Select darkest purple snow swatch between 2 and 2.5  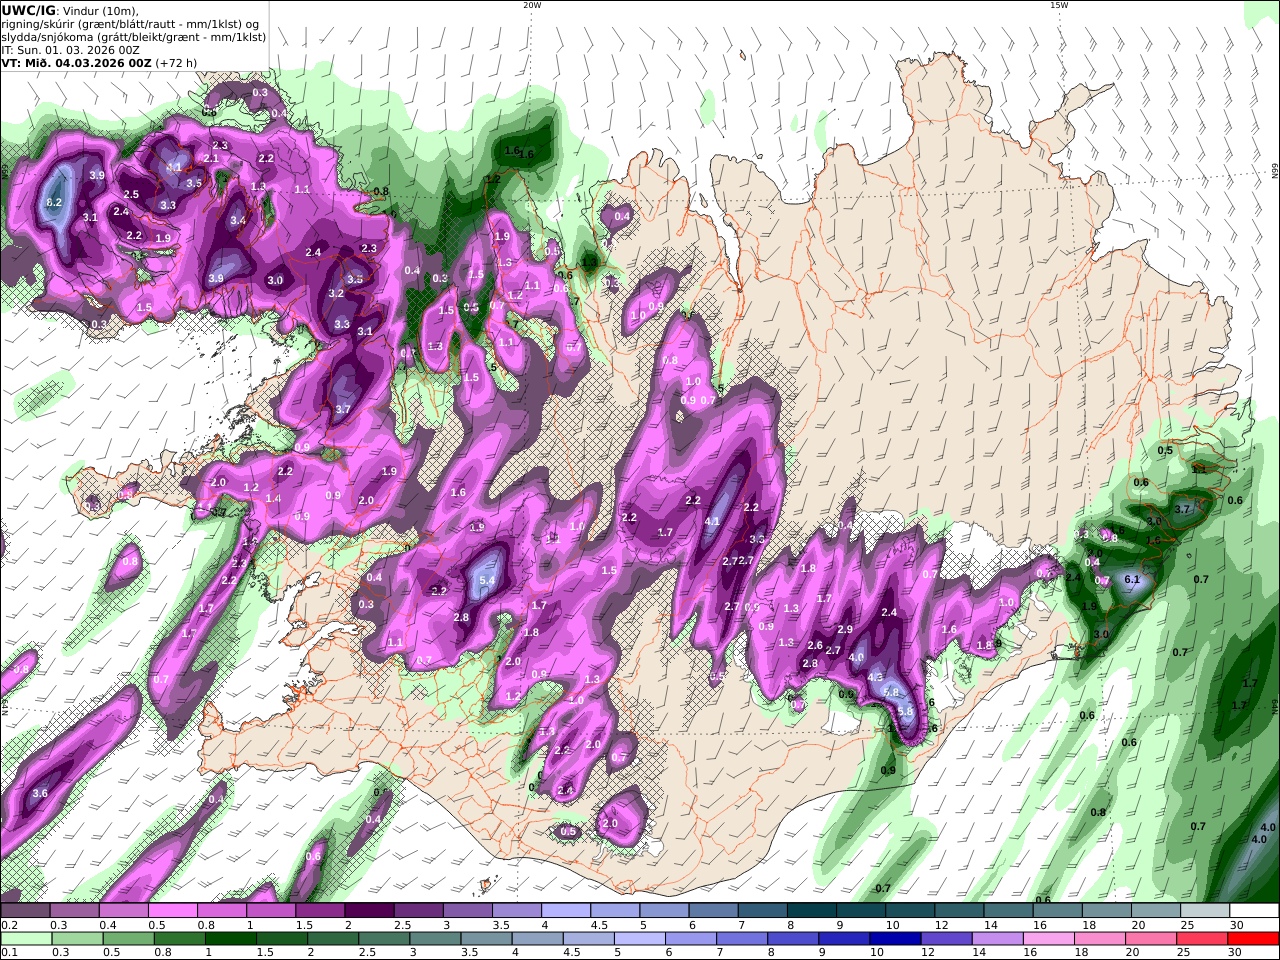point(368,911)
